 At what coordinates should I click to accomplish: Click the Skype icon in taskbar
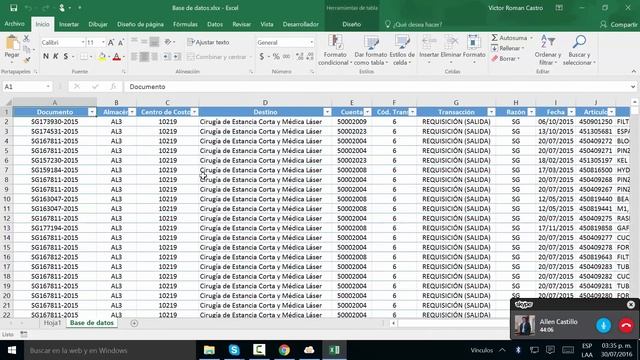point(234,350)
